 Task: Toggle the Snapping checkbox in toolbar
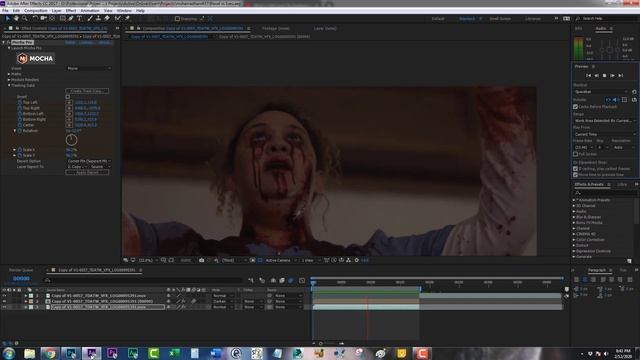pyautogui.click(x=177, y=19)
